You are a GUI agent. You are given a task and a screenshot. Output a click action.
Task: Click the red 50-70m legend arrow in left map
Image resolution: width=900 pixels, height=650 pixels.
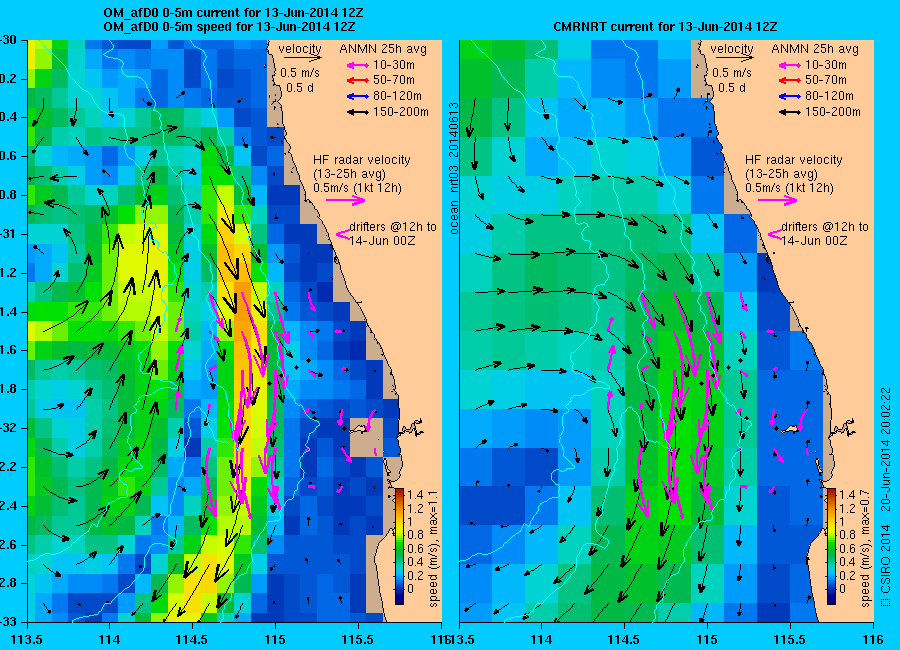pyautogui.click(x=358, y=80)
